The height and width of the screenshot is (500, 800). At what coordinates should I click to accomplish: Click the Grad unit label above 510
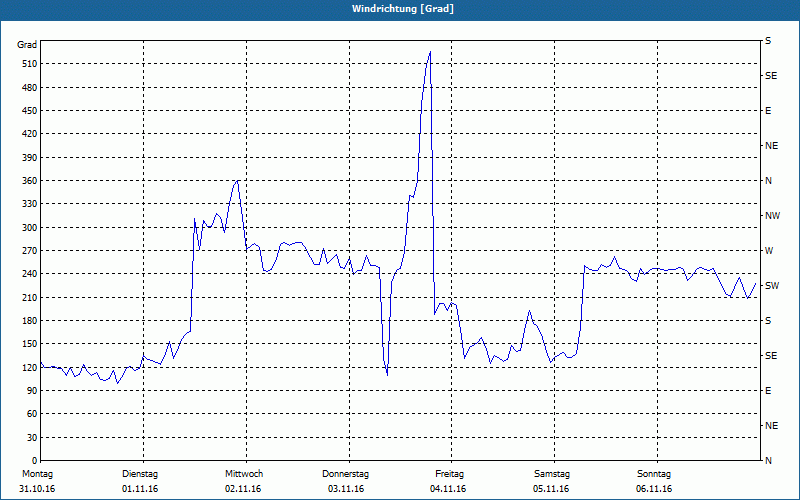click(27, 45)
